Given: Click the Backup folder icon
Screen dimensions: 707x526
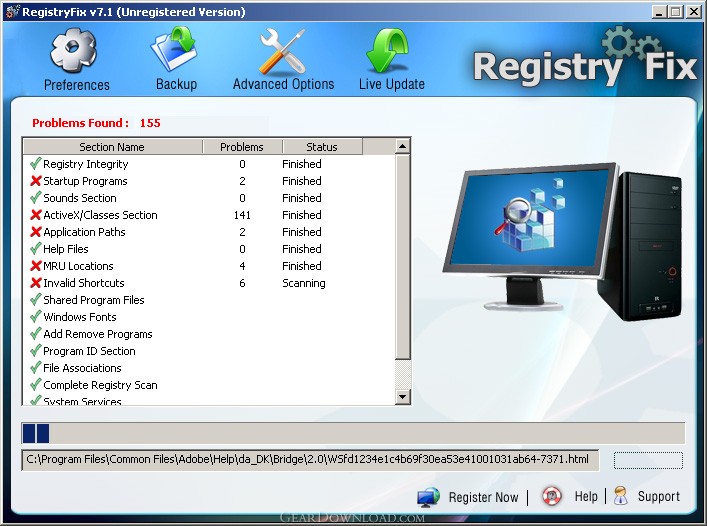Looking at the screenshot, I should pos(174,49).
